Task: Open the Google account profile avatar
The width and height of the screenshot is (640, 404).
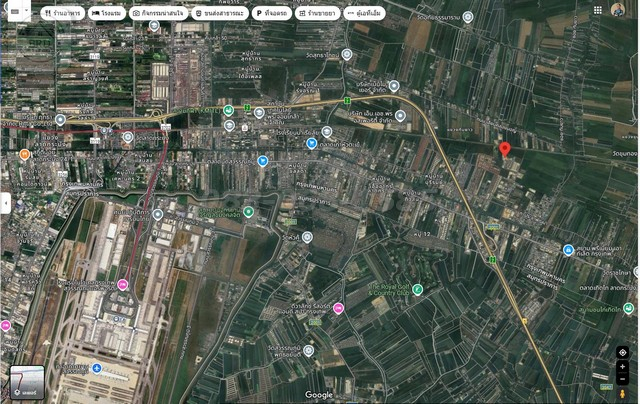Action: pos(618,9)
